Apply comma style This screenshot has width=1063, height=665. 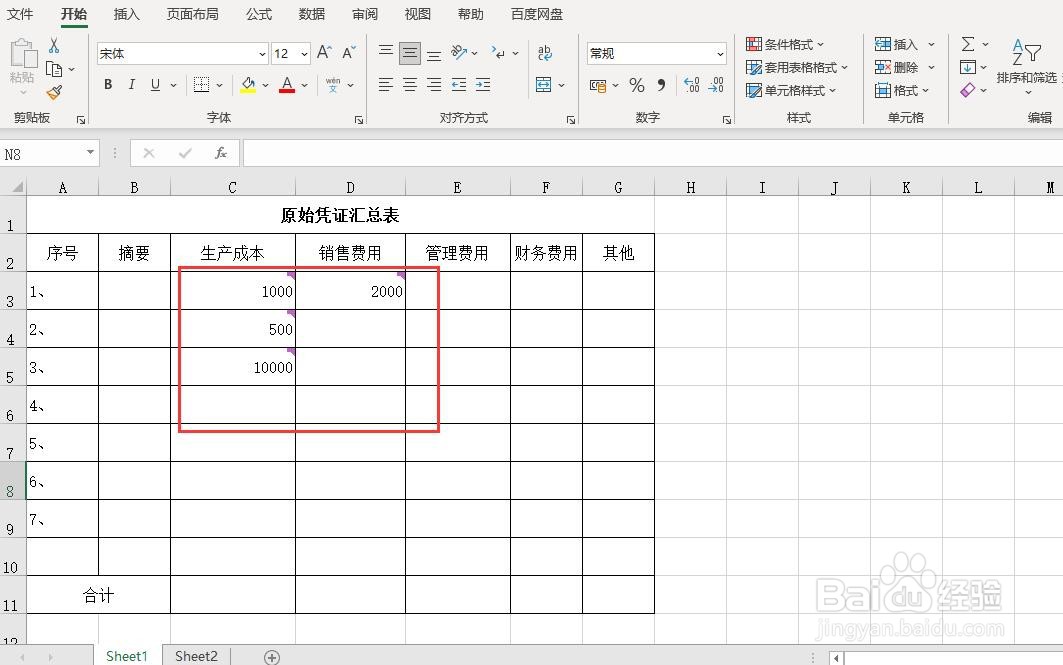661,85
